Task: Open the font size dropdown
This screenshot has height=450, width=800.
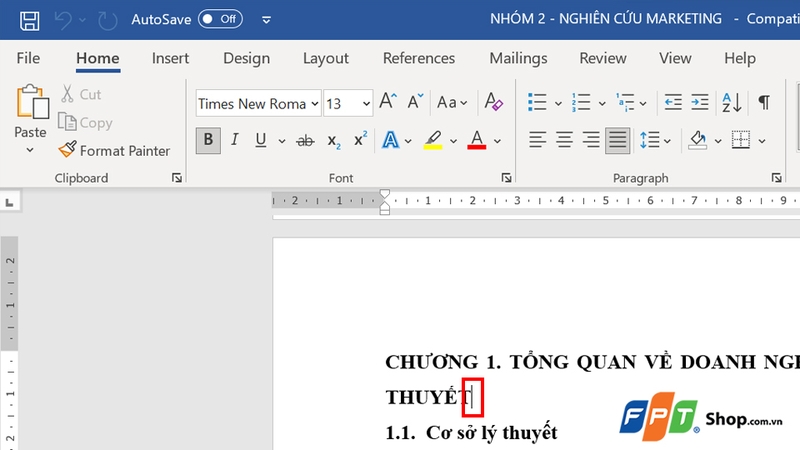Action: [x=366, y=104]
